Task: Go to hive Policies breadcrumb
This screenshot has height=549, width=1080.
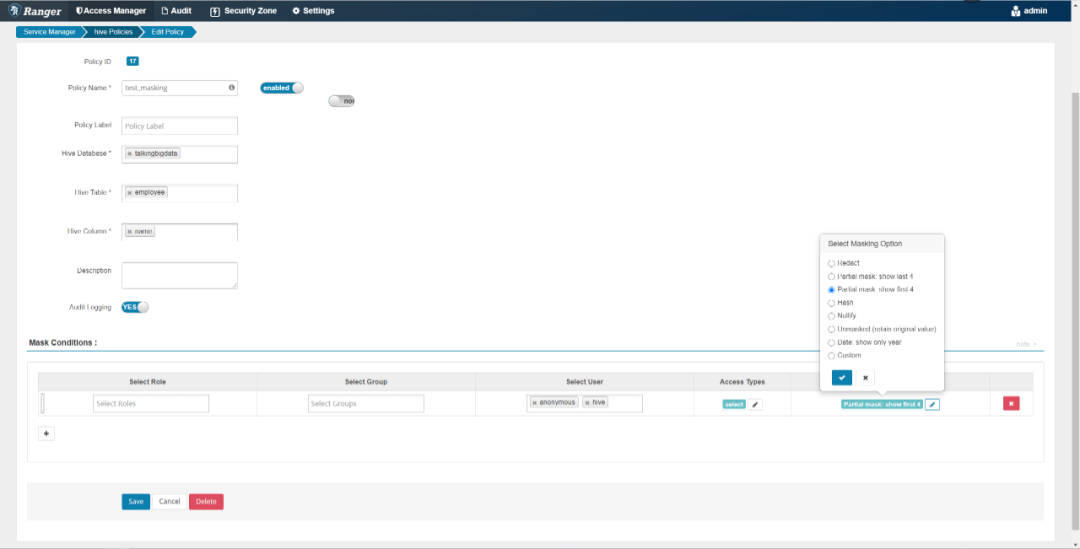Action: (113, 32)
